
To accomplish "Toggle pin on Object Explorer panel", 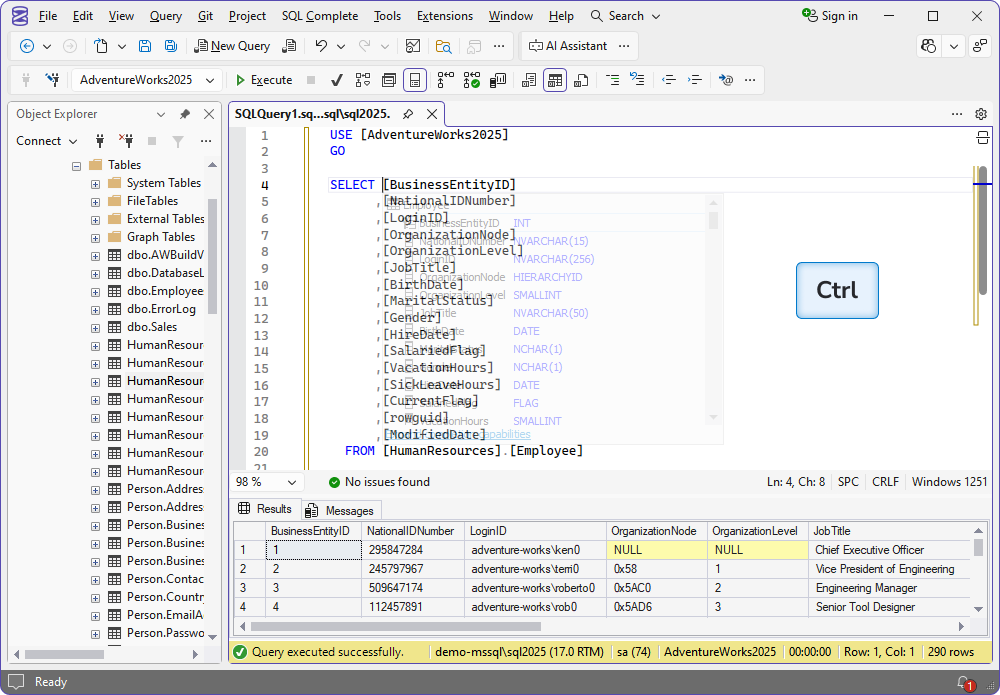I will click(185, 114).
